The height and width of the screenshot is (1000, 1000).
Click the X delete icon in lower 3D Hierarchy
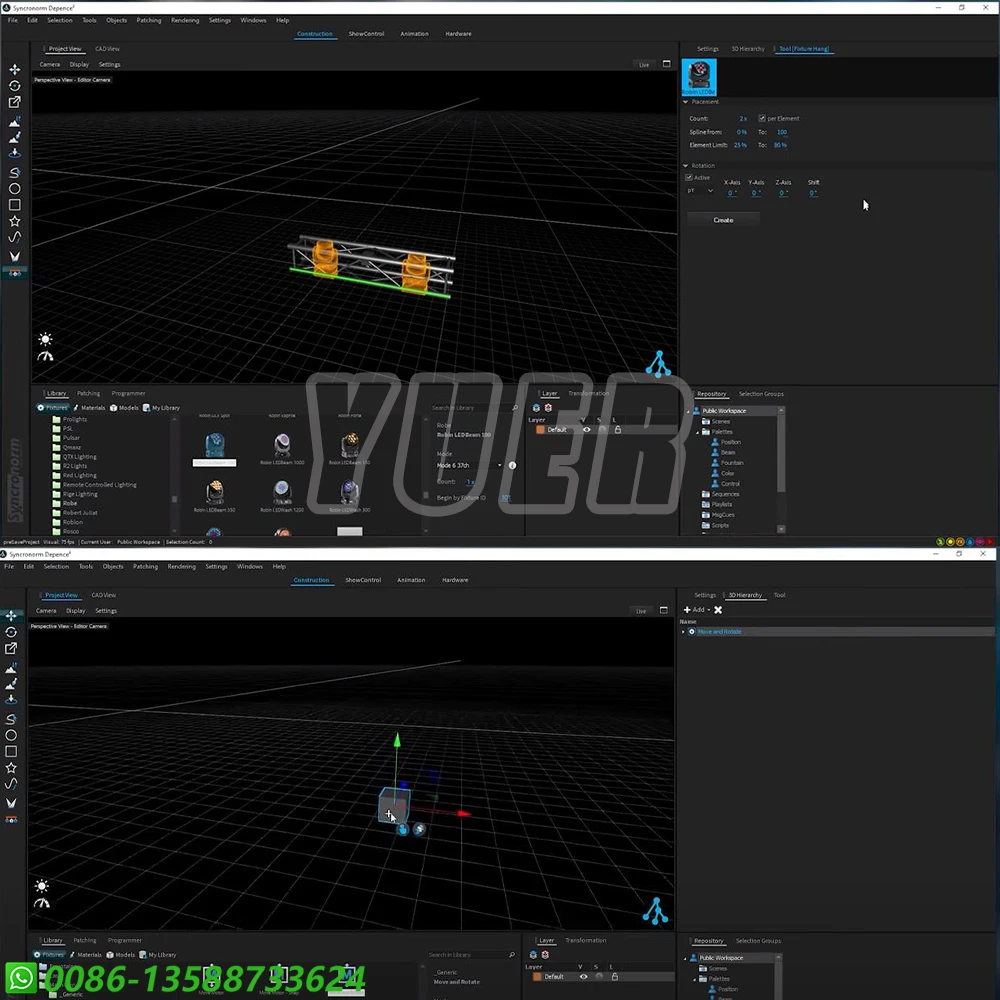(x=718, y=610)
